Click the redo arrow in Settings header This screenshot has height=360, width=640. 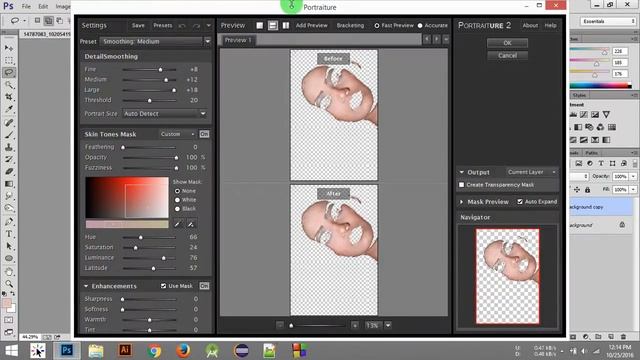[196, 26]
